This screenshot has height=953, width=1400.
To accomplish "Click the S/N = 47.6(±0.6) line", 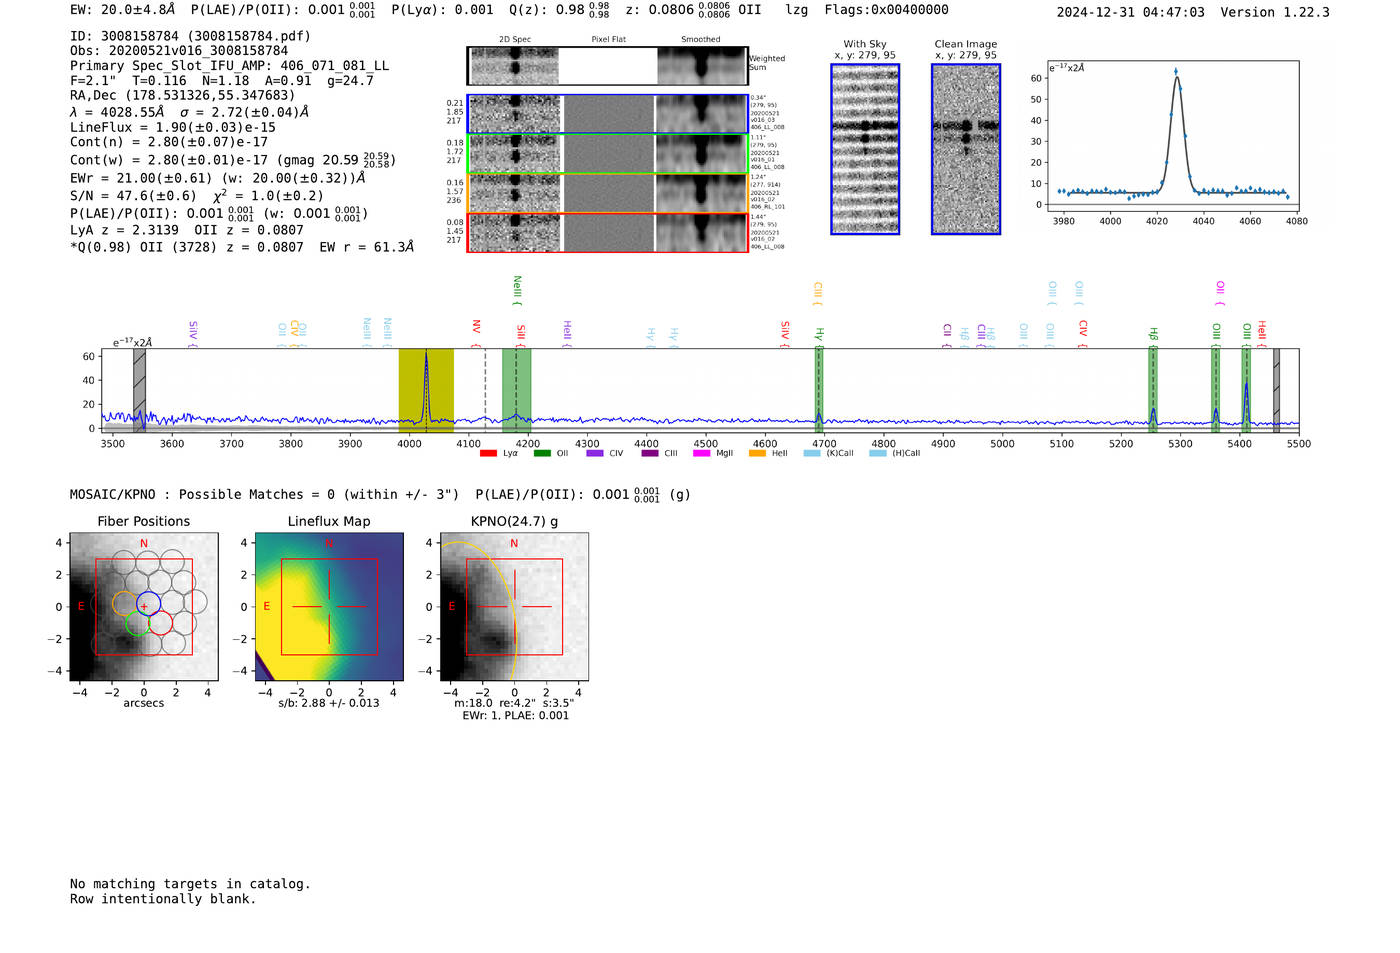I will 197,196.
